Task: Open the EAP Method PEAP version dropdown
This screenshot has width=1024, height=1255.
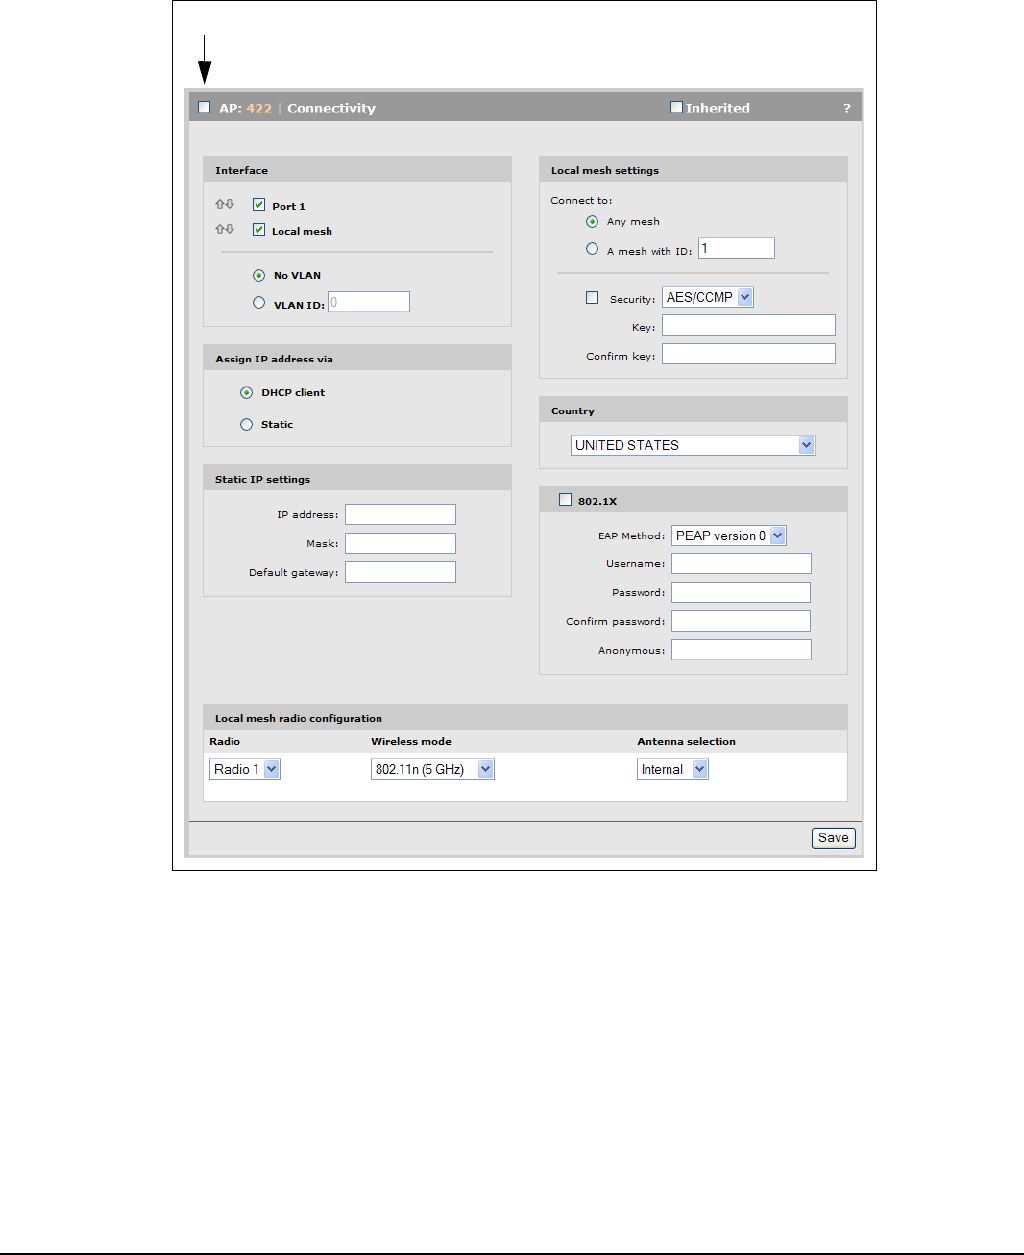Action: 729,536
